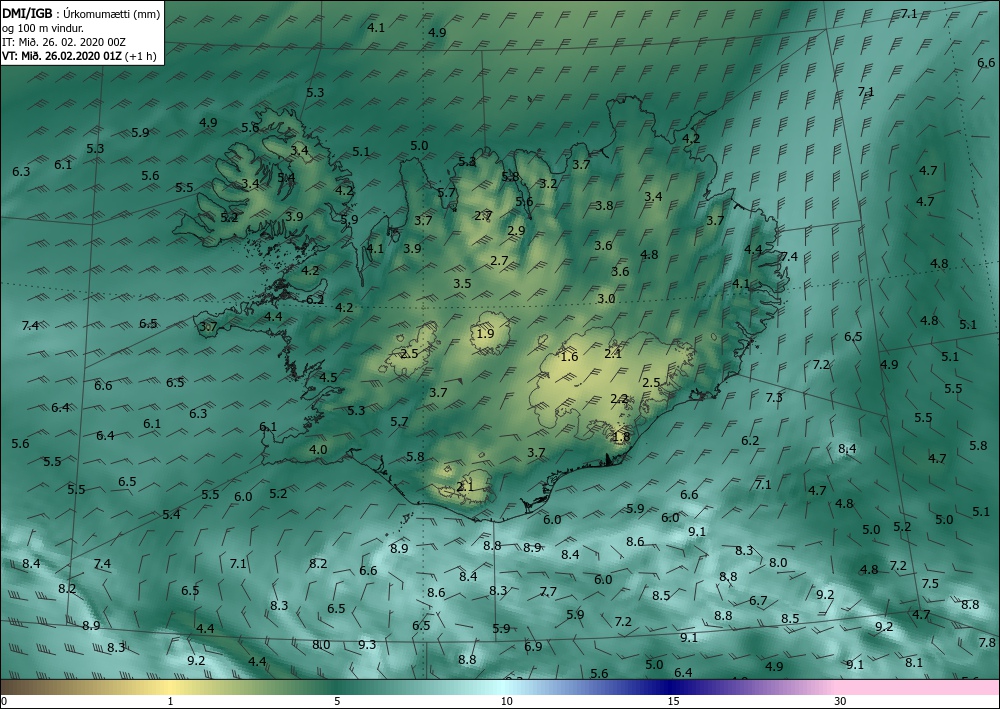Click the dark navy segment of the colour scale

pyautogui.click(x=670, y=687)
